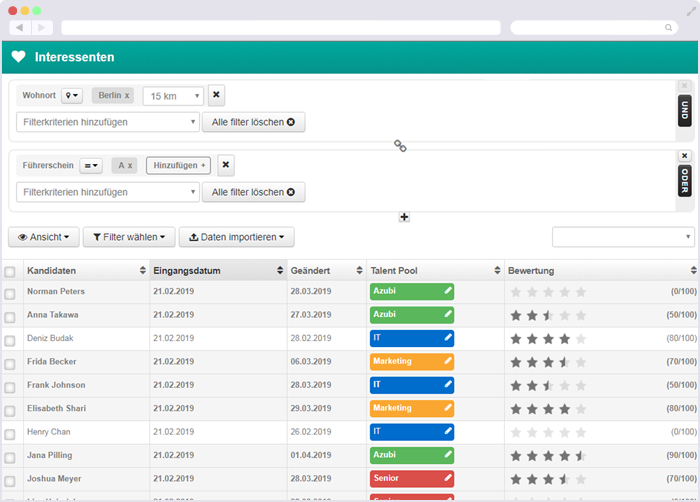Image resolution: width=700 pixels, height=502 pixels.
Task: Edit Norman Peters' Azubi talent pool pencil
Action: (448, 291)
